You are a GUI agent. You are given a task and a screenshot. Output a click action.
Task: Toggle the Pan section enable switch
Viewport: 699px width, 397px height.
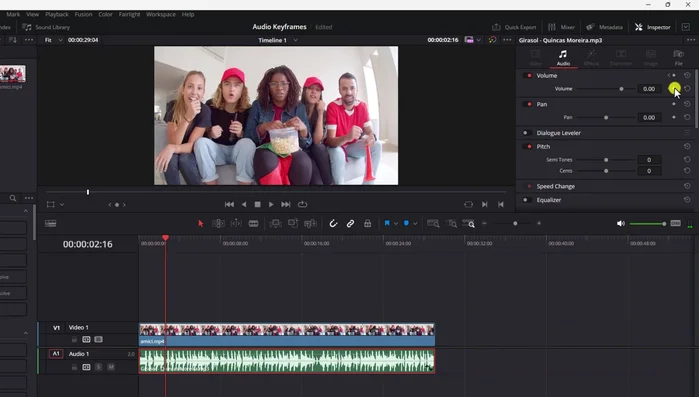pyautogui.click(x=528, y=104)
